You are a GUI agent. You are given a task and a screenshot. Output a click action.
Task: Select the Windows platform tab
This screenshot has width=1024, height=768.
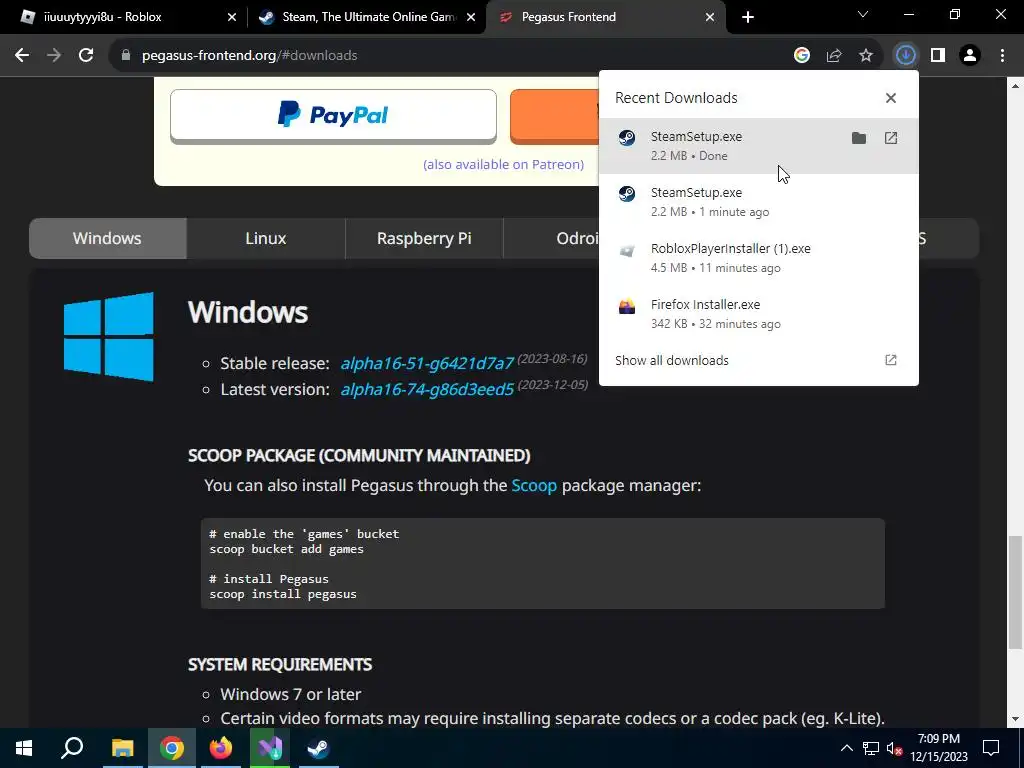point(108,238)
